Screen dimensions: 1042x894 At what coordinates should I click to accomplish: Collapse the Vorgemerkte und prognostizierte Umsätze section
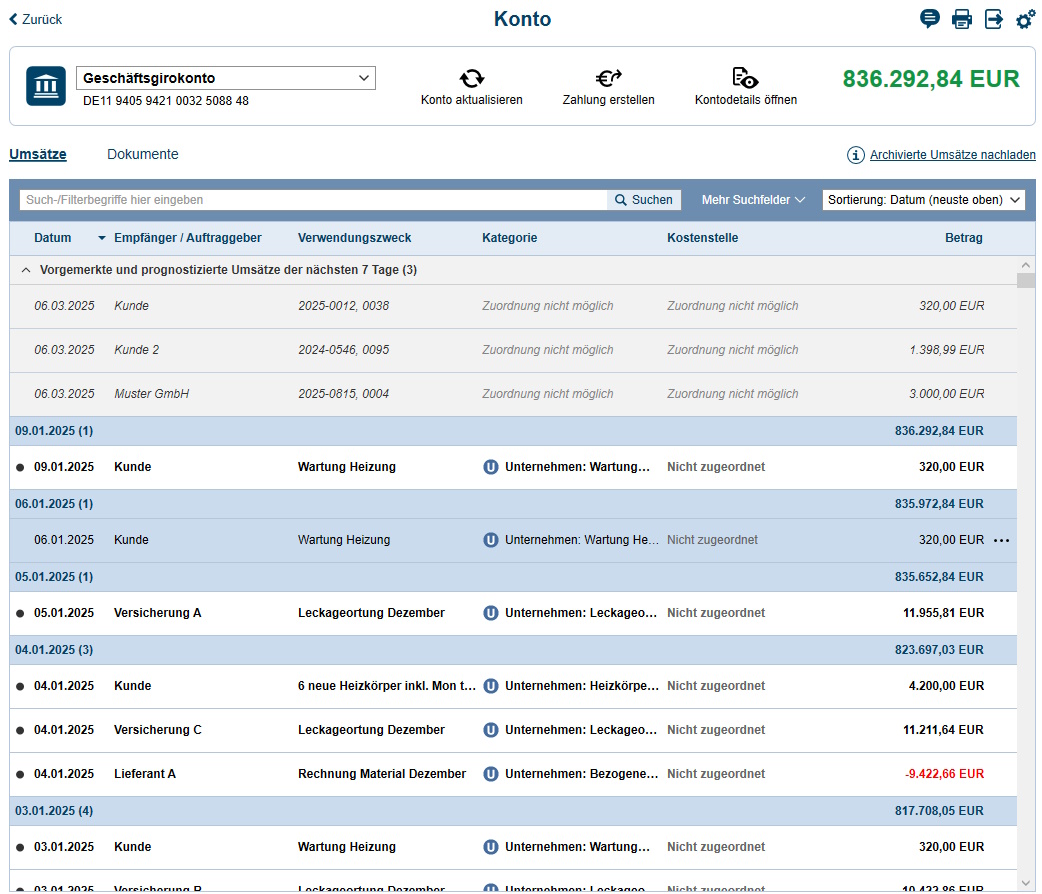click(26, 270)
